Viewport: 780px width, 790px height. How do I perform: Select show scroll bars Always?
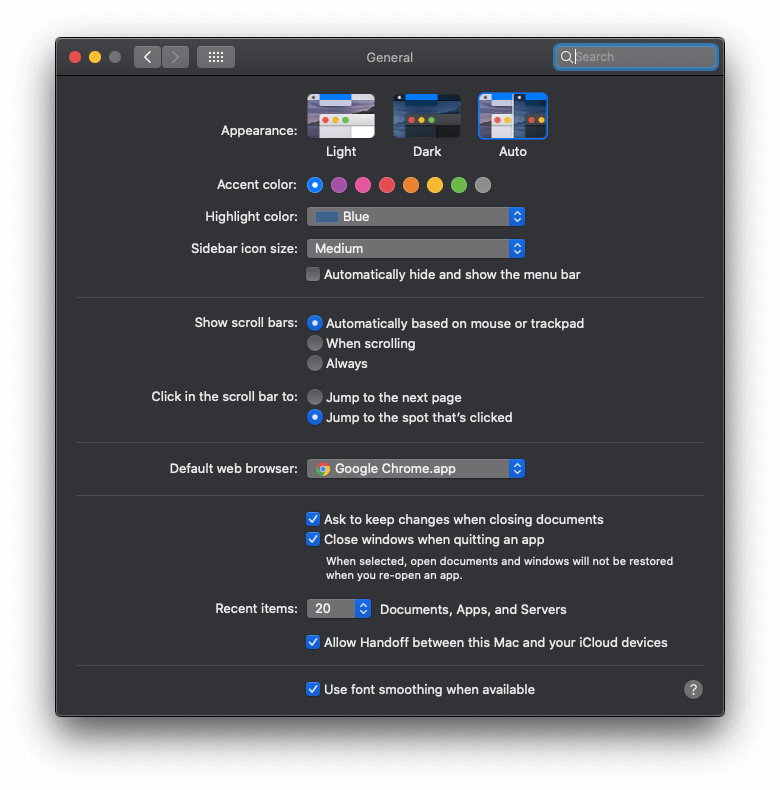[x=315, y=363]
